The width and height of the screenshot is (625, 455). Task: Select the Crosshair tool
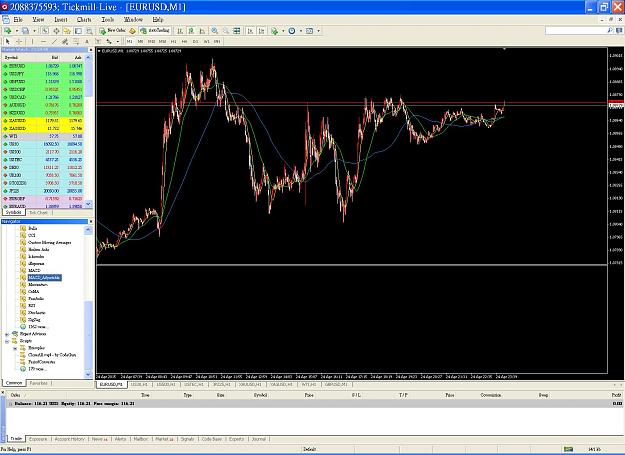(19, 41)
